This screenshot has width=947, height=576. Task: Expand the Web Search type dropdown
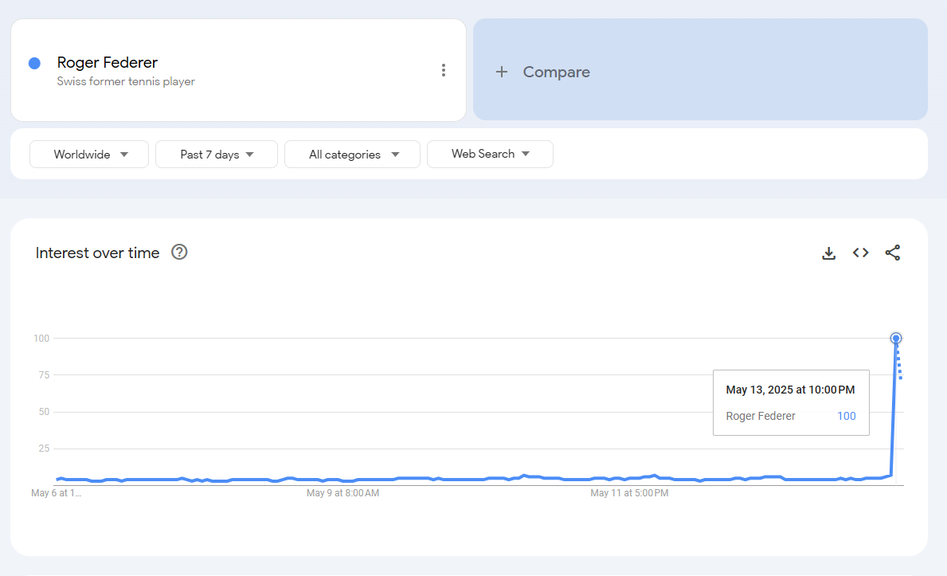point(490,154)
